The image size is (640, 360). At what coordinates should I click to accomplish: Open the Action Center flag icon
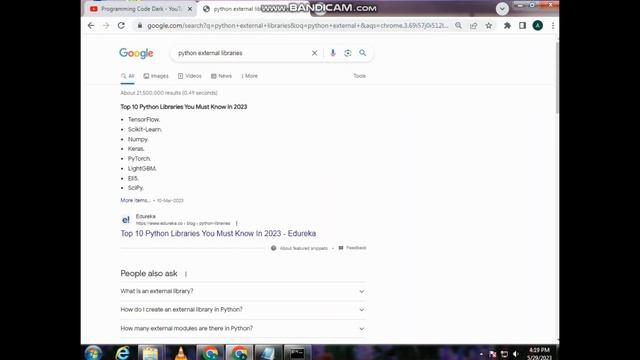pyautogui.click(x=493, y=354)
